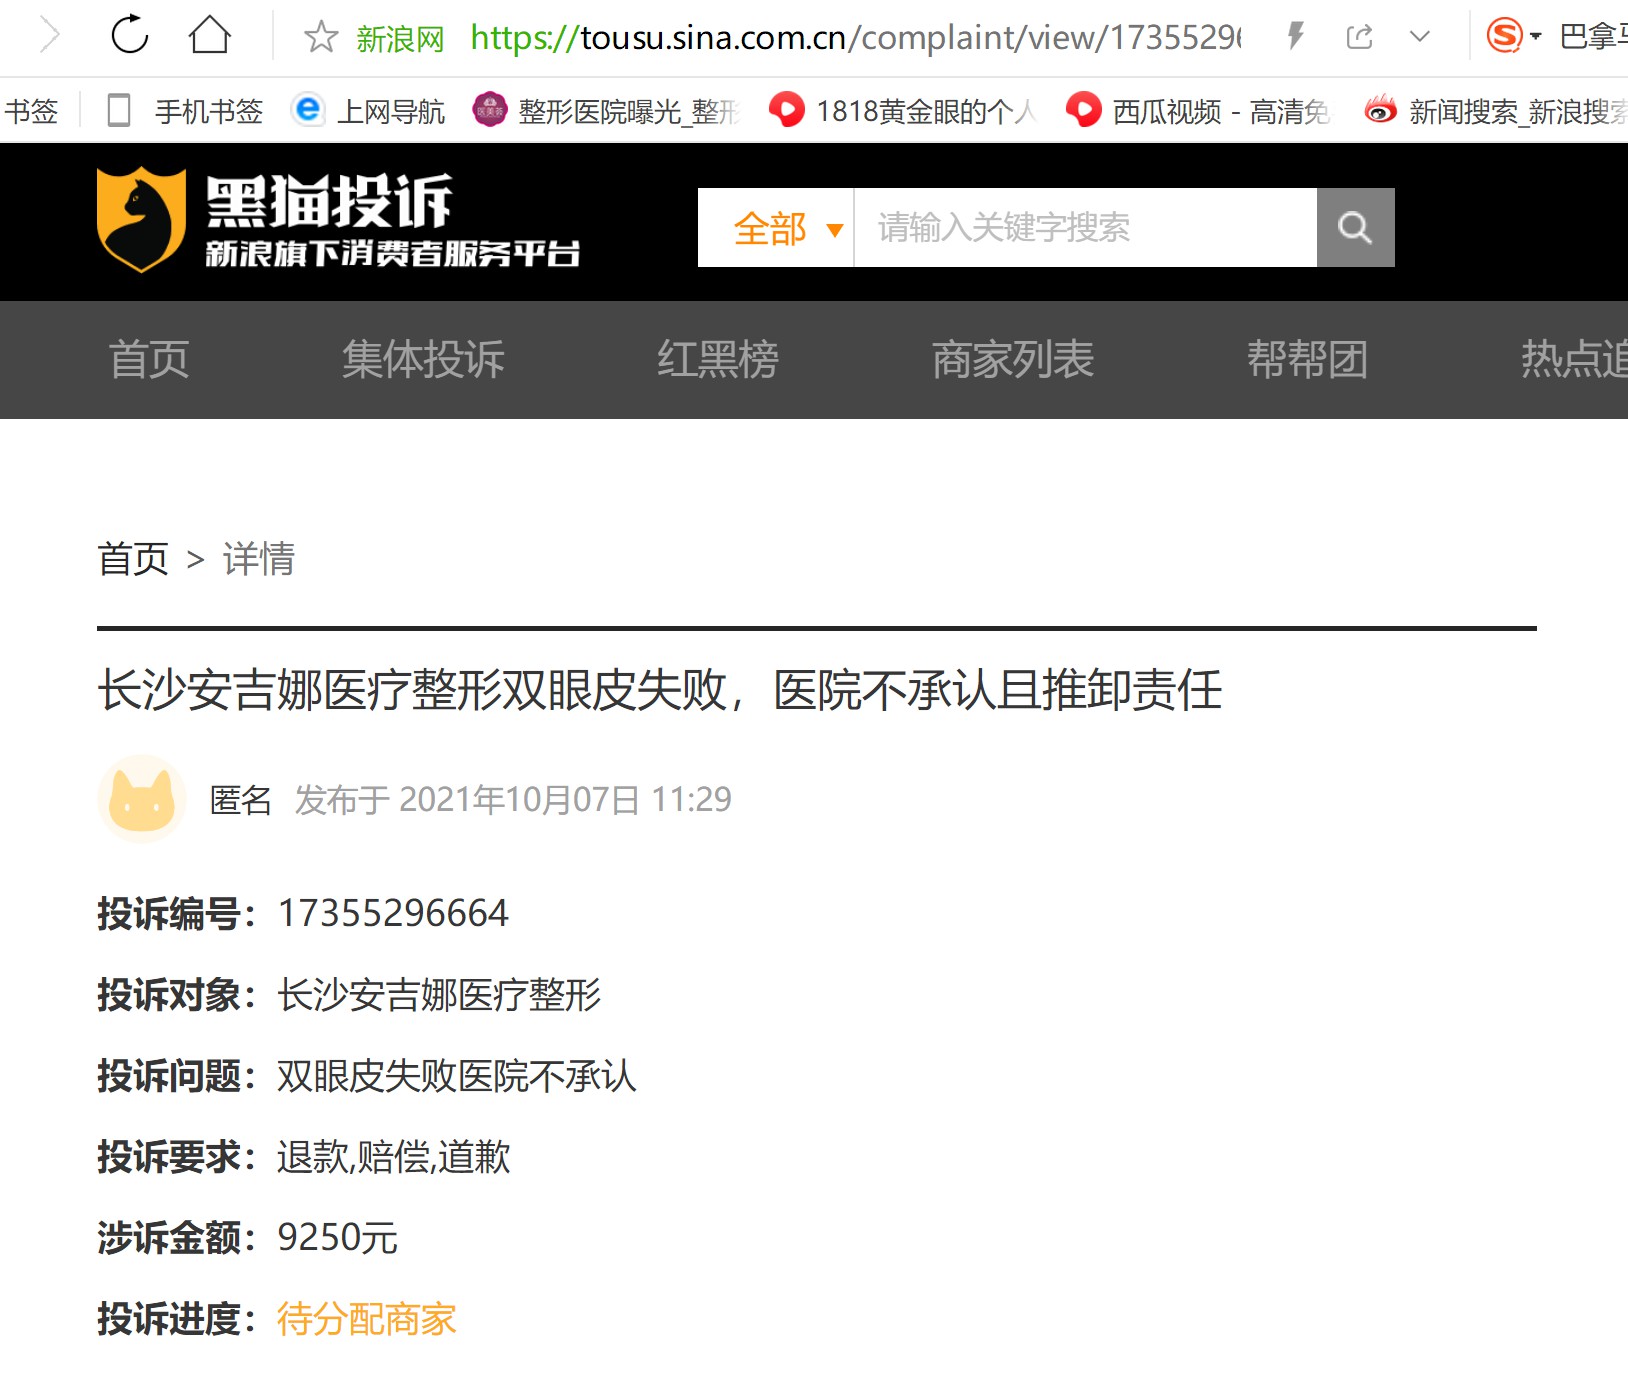Click 投诉对象 value 长沙安吉娜医疗整形
Screen dimensions: 1628x1380
click(x=439, y=995)
